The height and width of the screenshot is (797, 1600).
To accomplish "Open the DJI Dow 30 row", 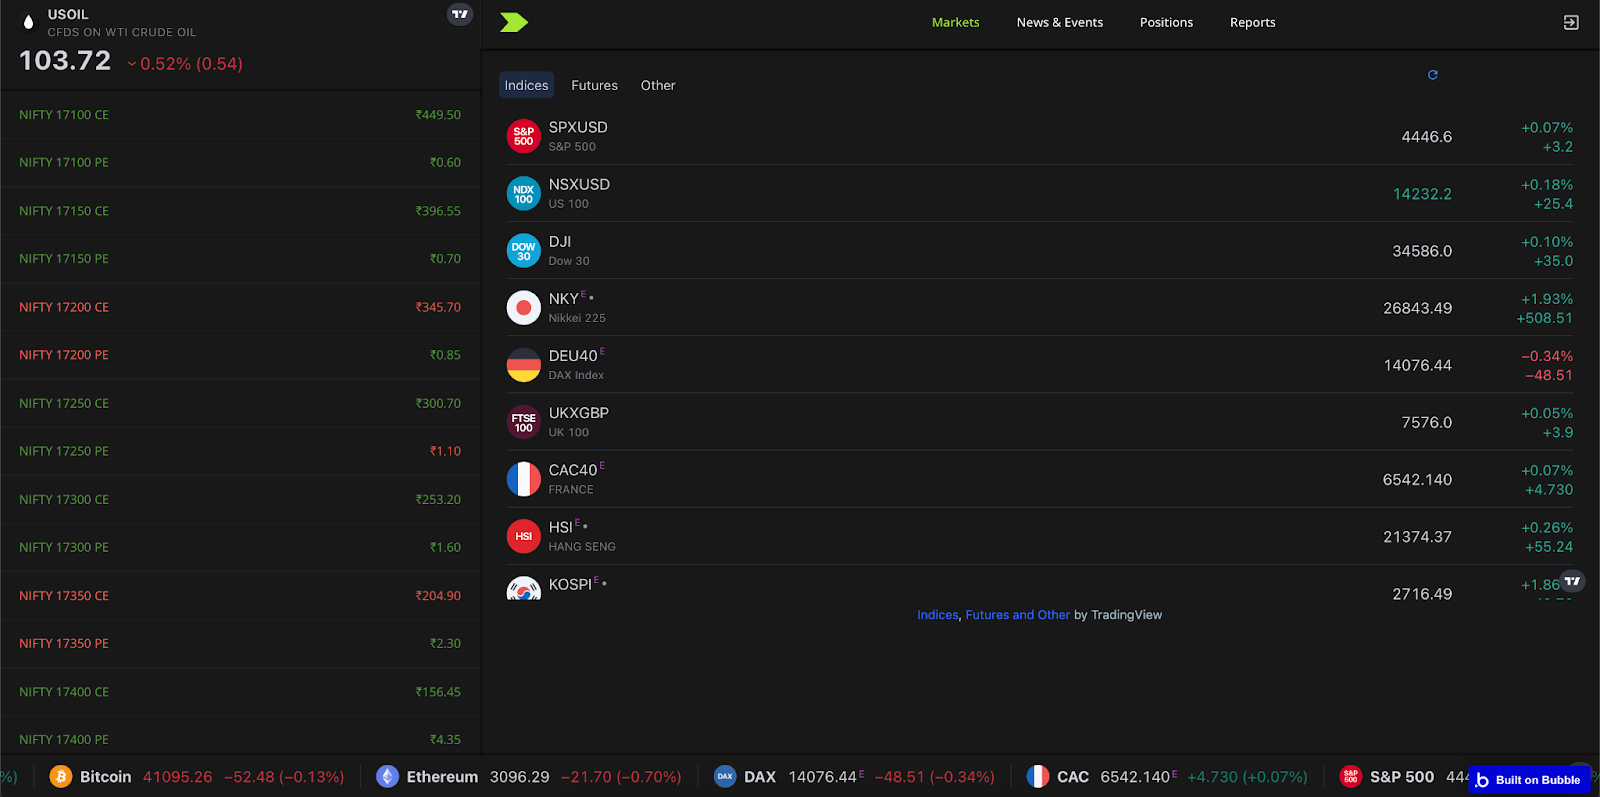I will pyautogui.click(x=1039, y=250).
